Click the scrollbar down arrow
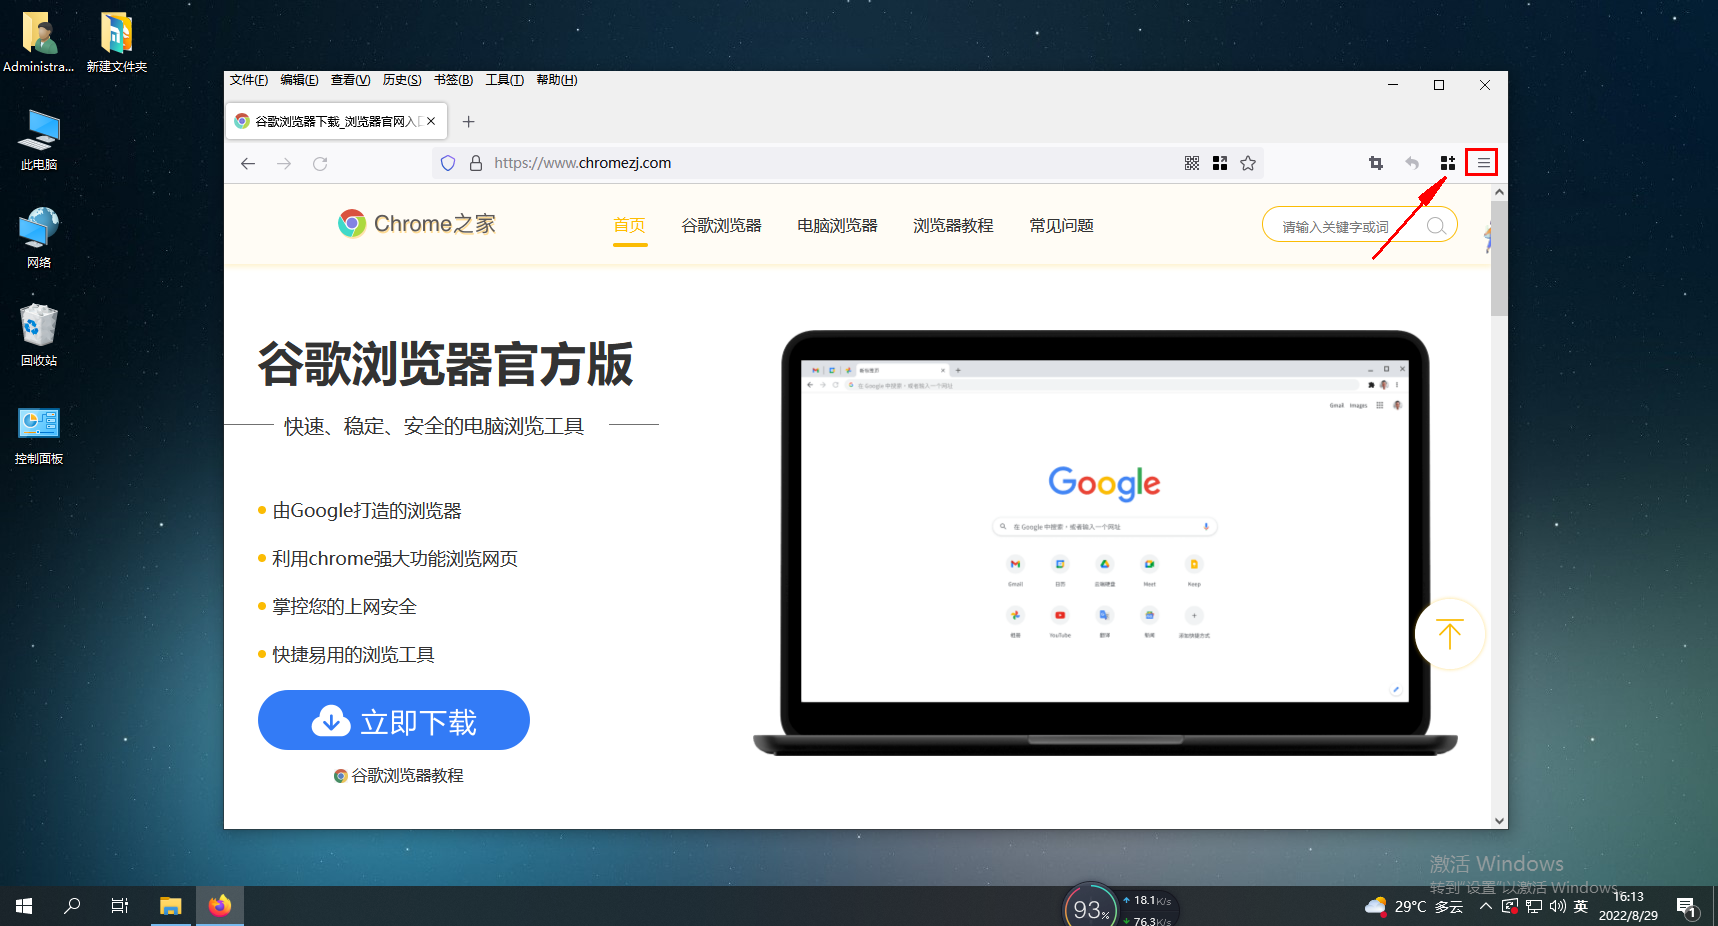Viewport: 1718px width, 926px height. tap(1499, 820)
